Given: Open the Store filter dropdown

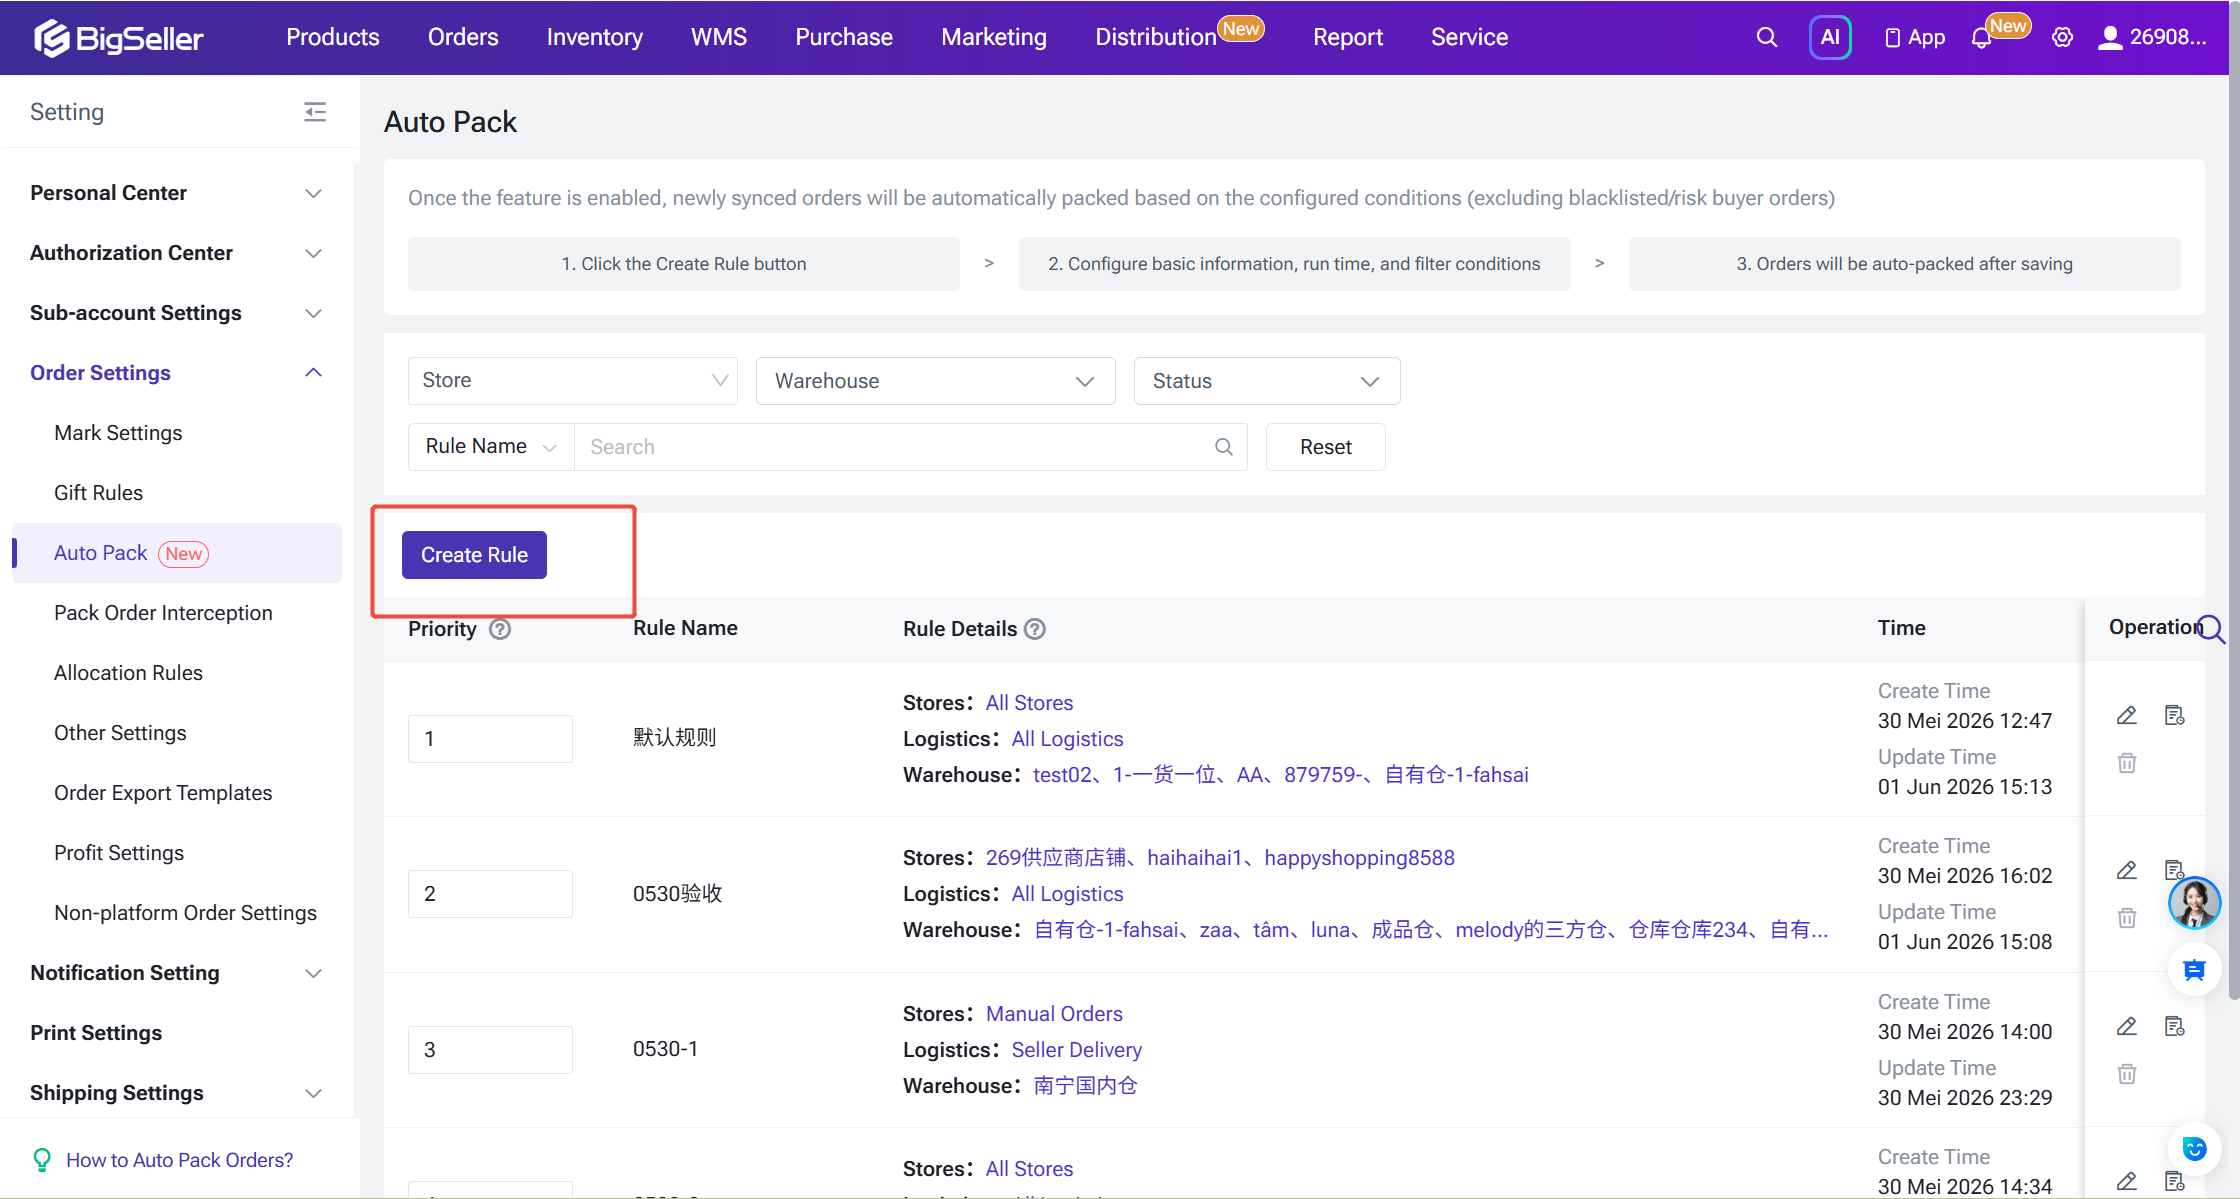Looking at the screenshot, I should [x=573, y=381].
